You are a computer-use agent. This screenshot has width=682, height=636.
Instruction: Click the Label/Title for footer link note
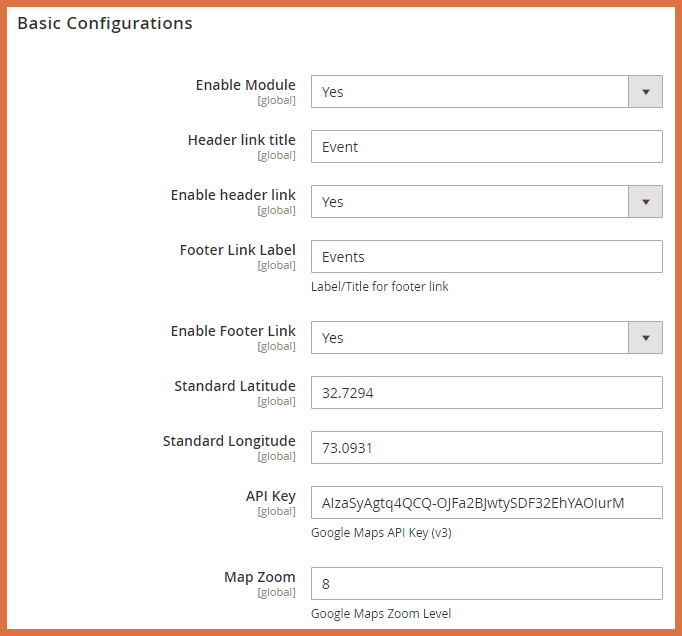click(380, 286)
